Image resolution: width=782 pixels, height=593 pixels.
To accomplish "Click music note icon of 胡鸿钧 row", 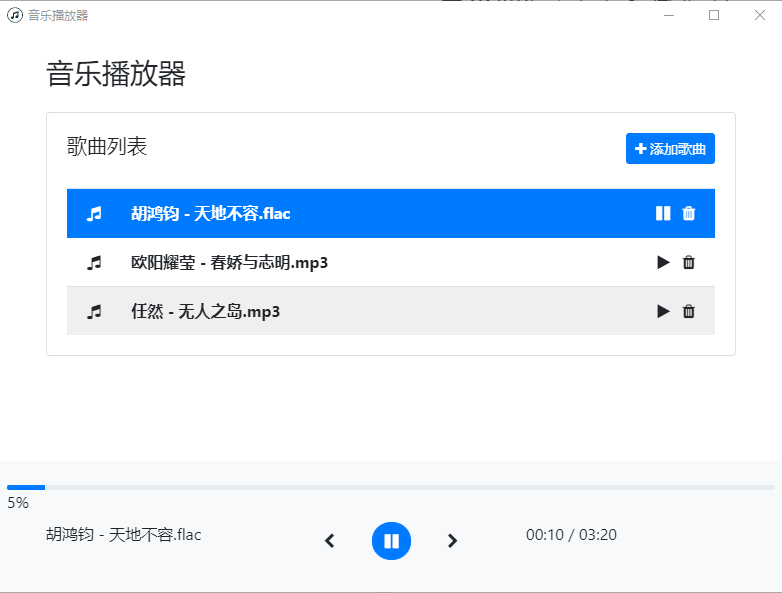I will [x=94, y=213].
